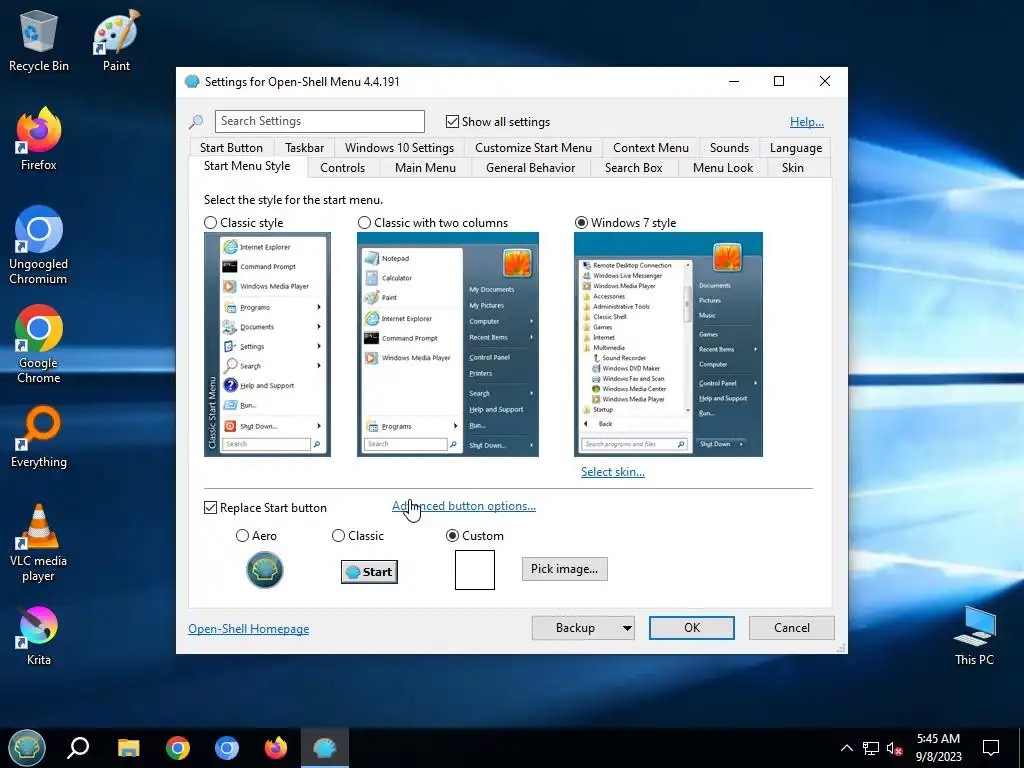Click the Help... link

pyautogui.click(x=807, y=121)
